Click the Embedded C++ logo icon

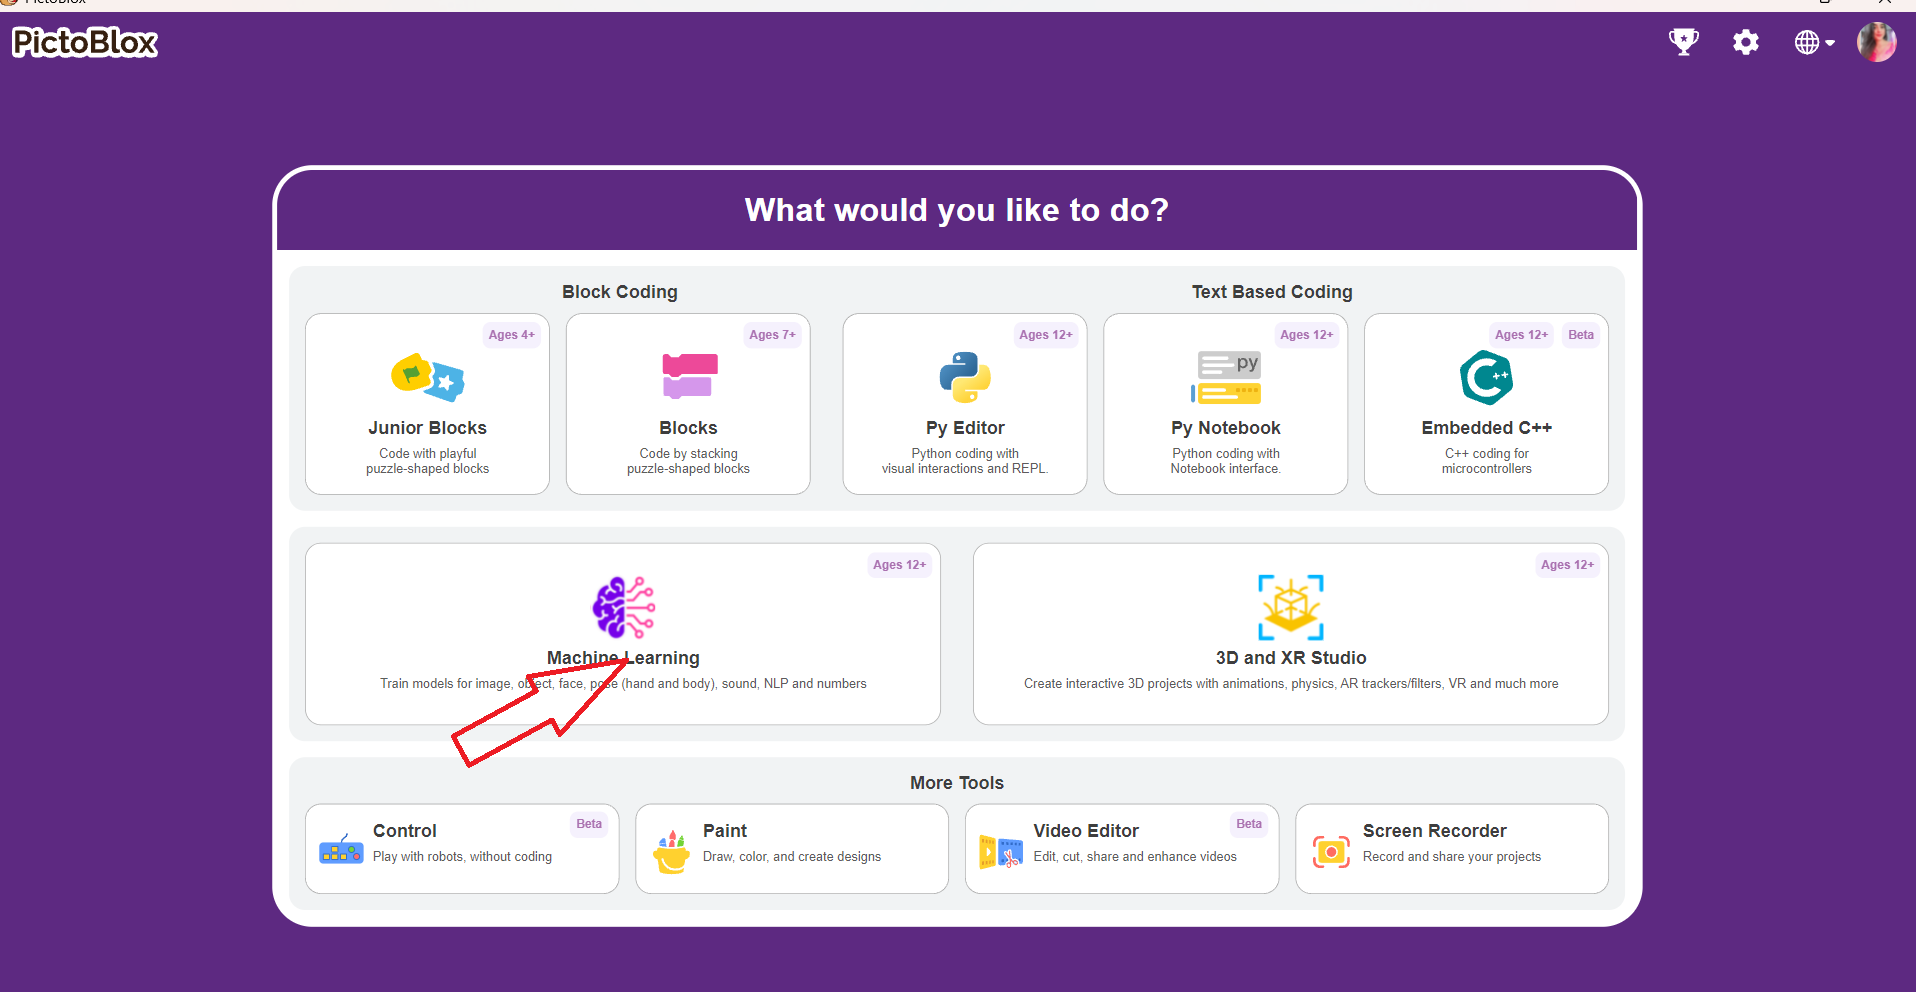pyautogui.click(x=1487, y=377)
